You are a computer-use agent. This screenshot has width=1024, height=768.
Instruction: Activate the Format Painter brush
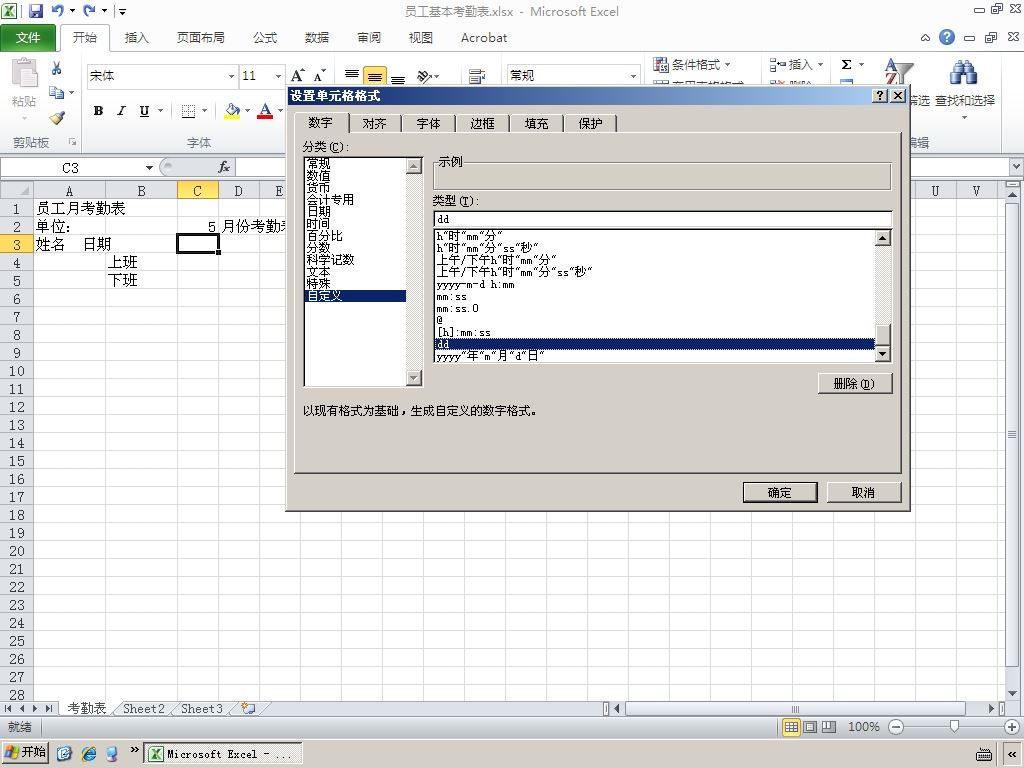click(57, 118)
